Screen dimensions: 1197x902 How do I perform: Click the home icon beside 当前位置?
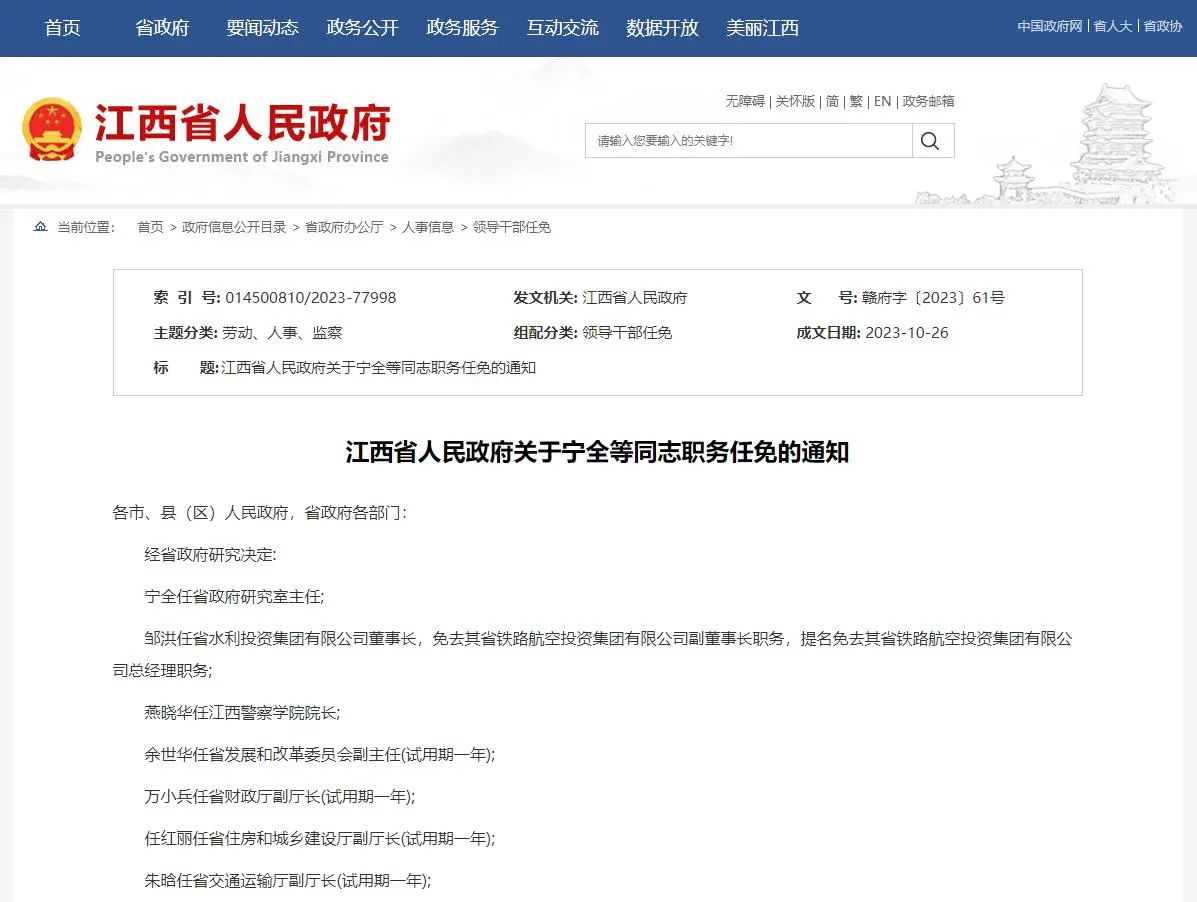point(40,227)
